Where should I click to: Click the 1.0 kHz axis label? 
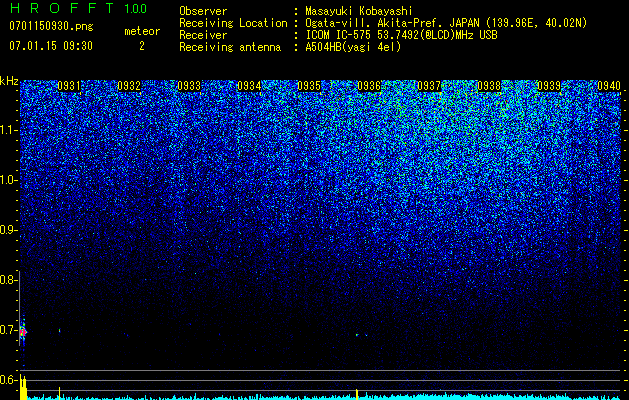click(8, 180)
